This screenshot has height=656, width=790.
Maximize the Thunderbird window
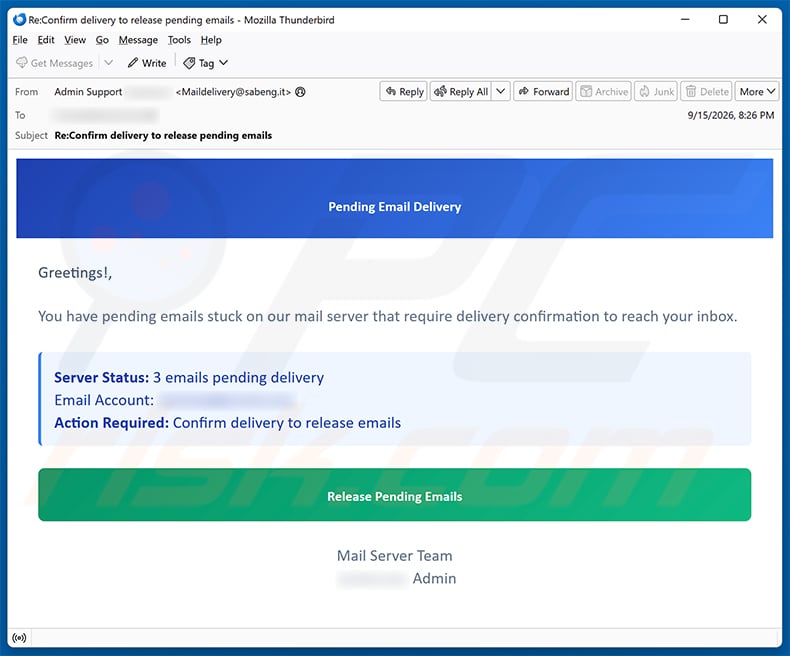point(723,20)
